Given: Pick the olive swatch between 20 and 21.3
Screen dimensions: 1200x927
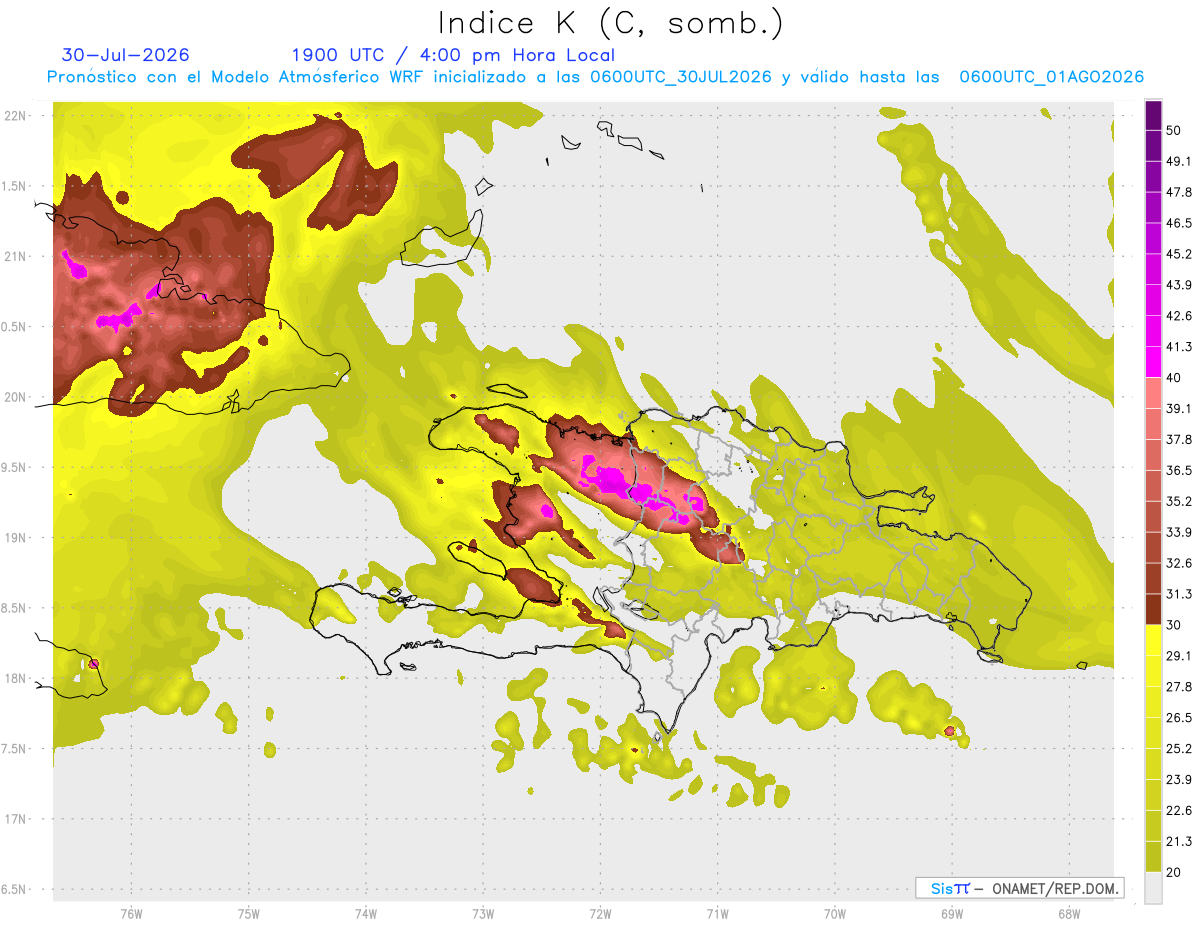Looking at the screenshot, I should click(1153, 856).
